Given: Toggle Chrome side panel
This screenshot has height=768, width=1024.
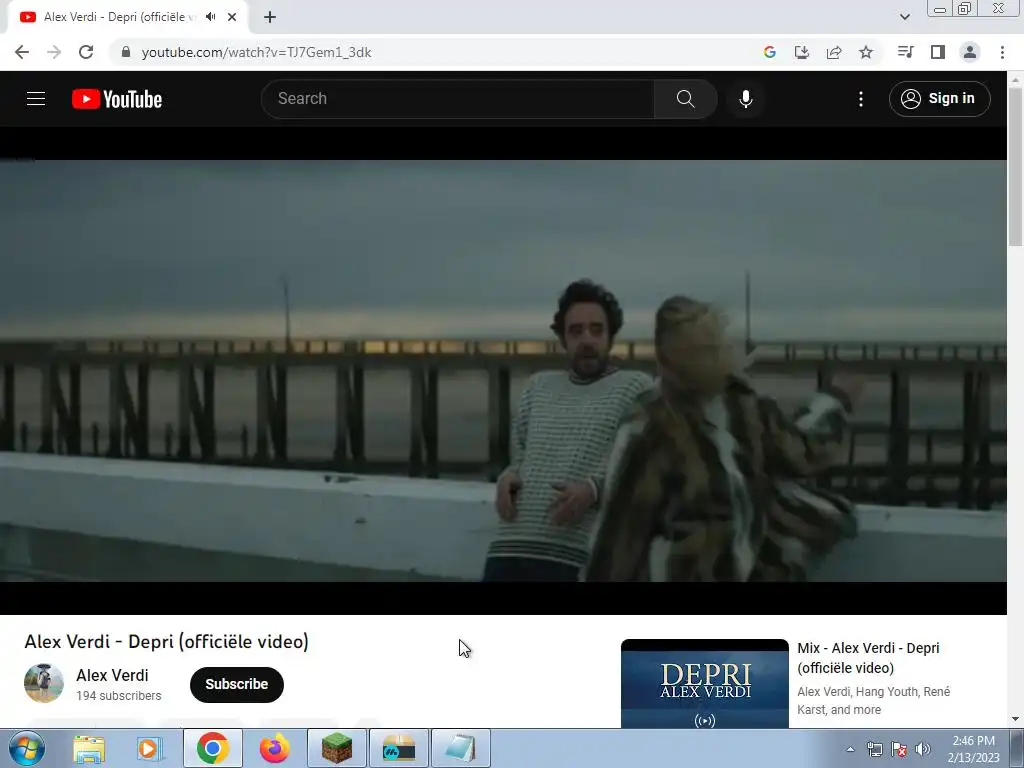Looking at the screenshot, I should point(938,52).
